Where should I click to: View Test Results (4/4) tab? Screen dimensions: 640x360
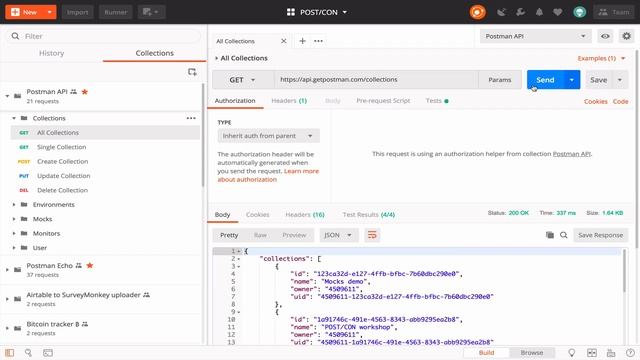pos(369,215)
